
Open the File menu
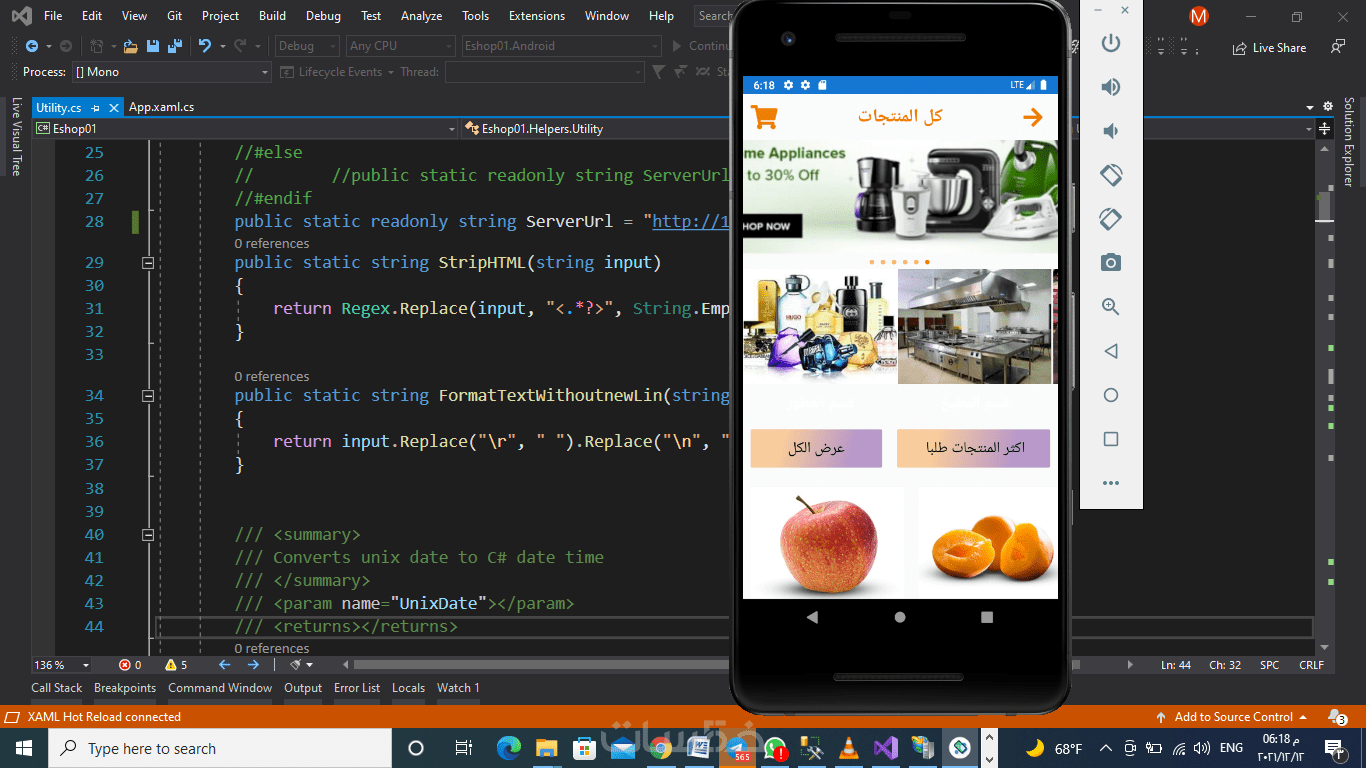tap(53, 16)
